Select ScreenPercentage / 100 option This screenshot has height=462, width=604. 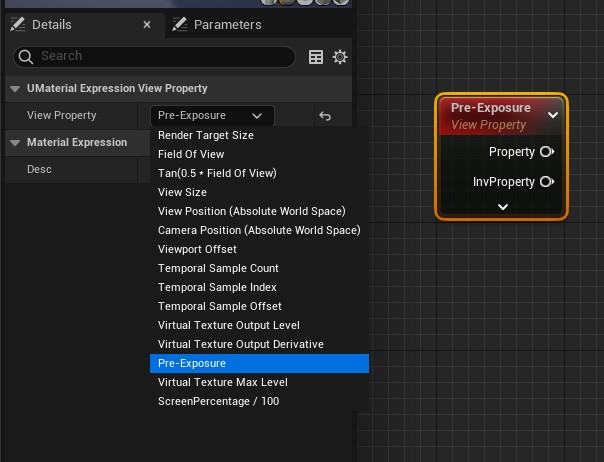coord(218,401)
